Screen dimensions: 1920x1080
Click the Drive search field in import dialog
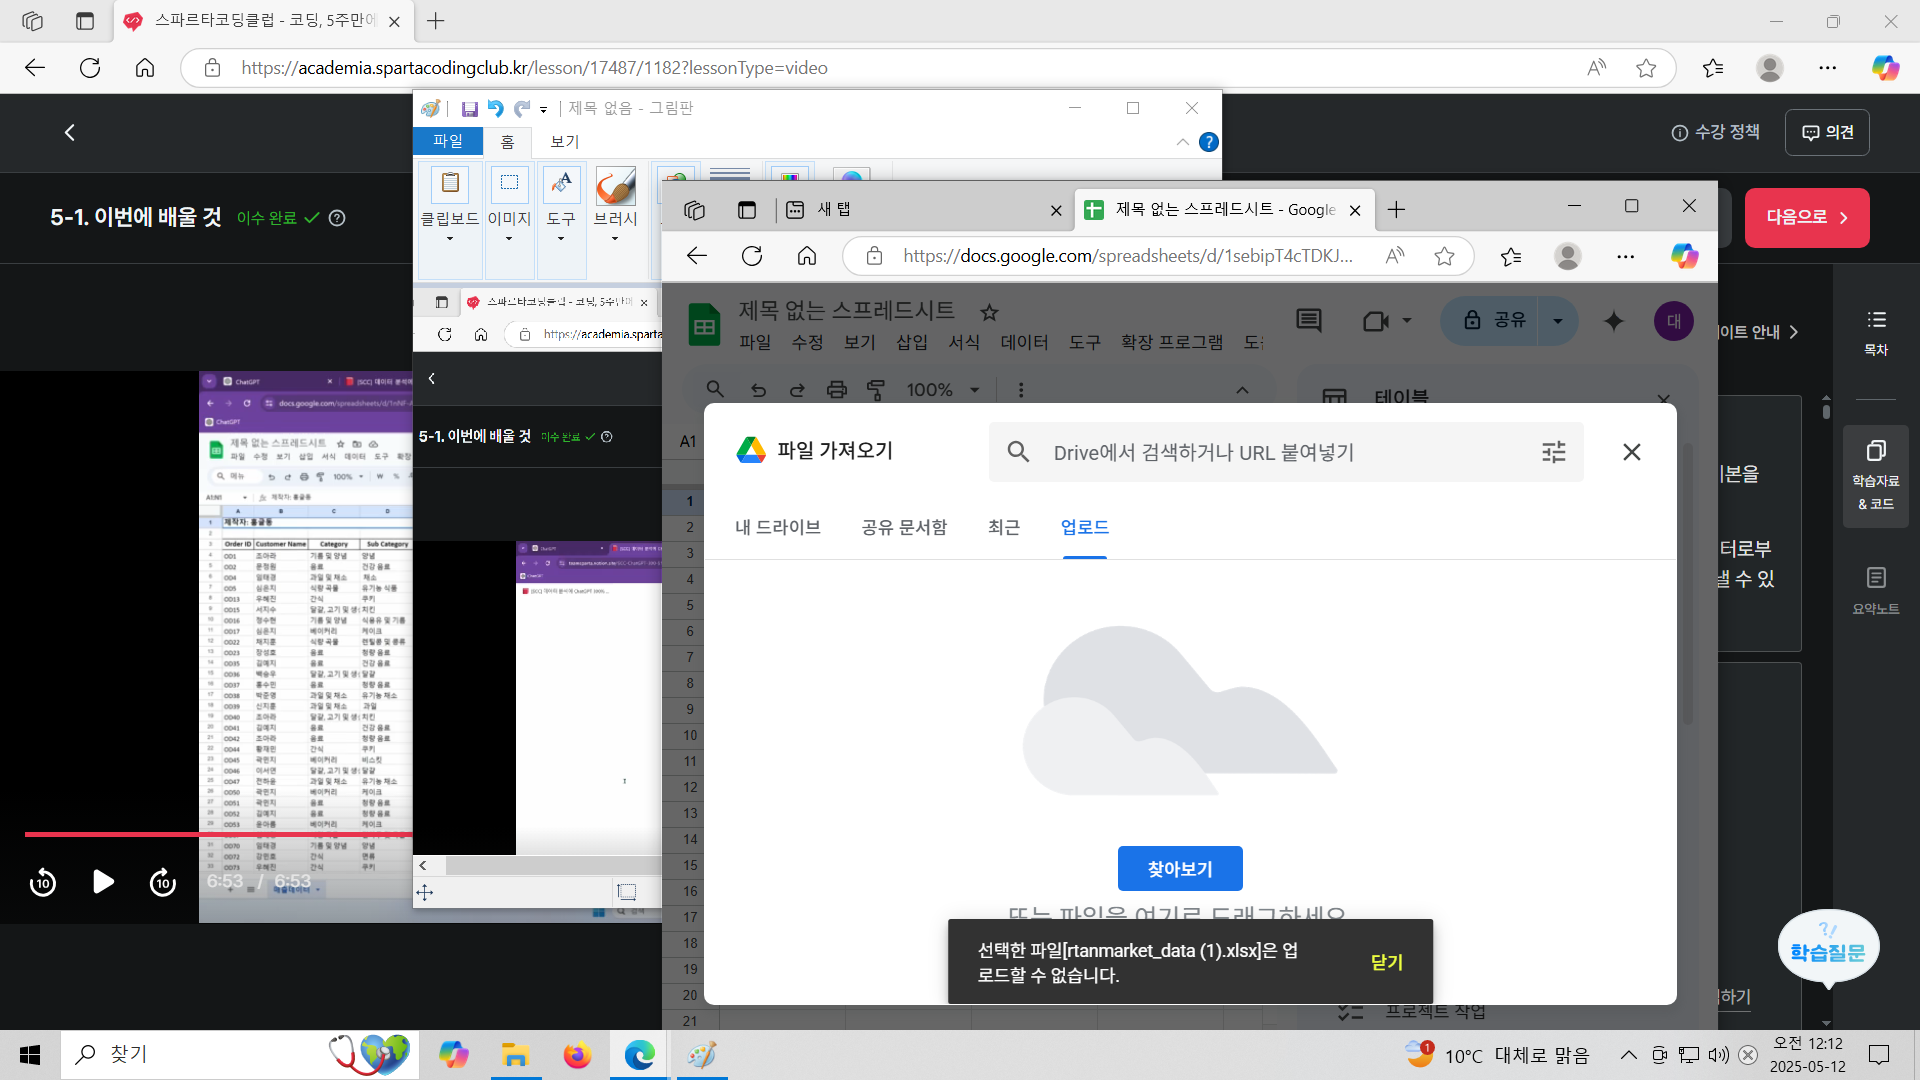coord(1285,452)
